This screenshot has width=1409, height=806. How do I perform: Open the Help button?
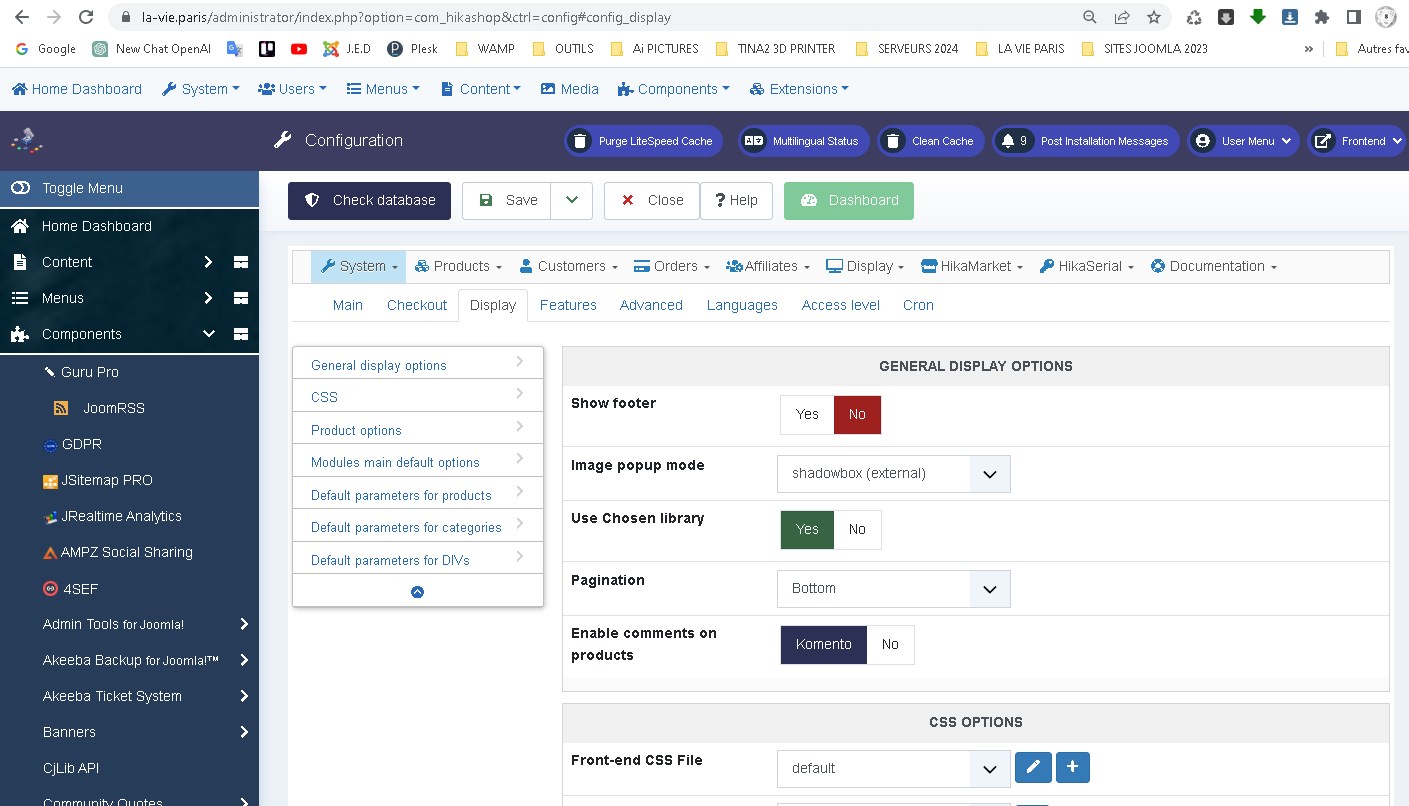736,200
